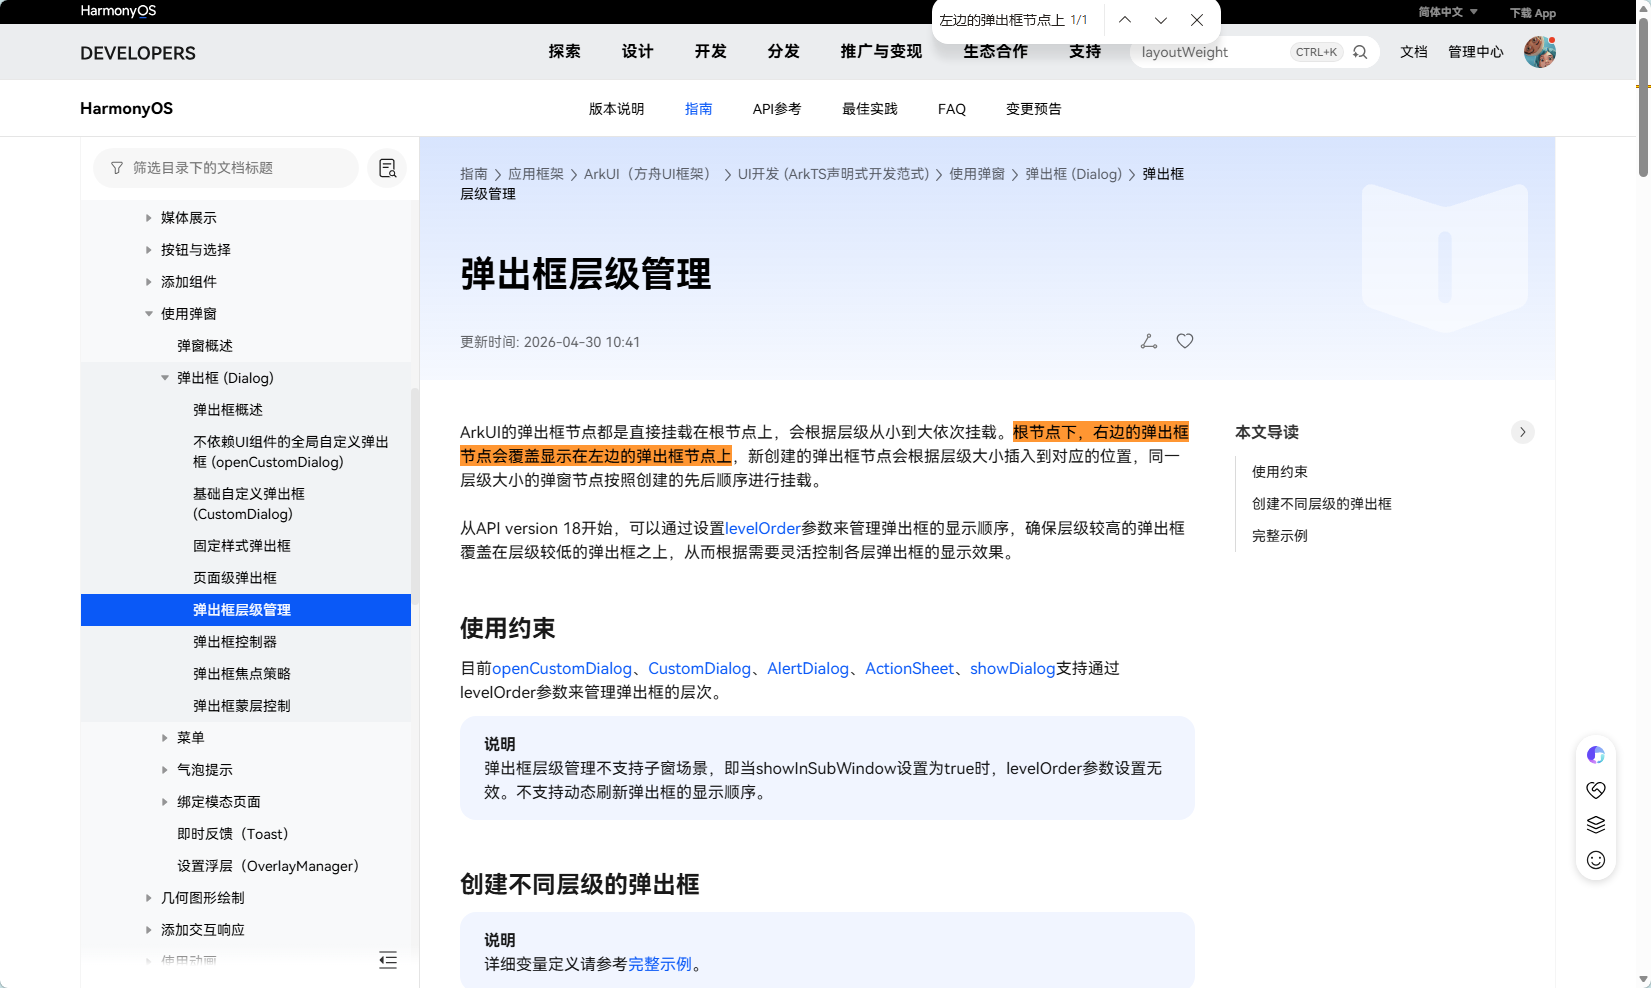Close the find-in-page bar
Screen dimensions: 1651x988
(x=1197, y=20)
